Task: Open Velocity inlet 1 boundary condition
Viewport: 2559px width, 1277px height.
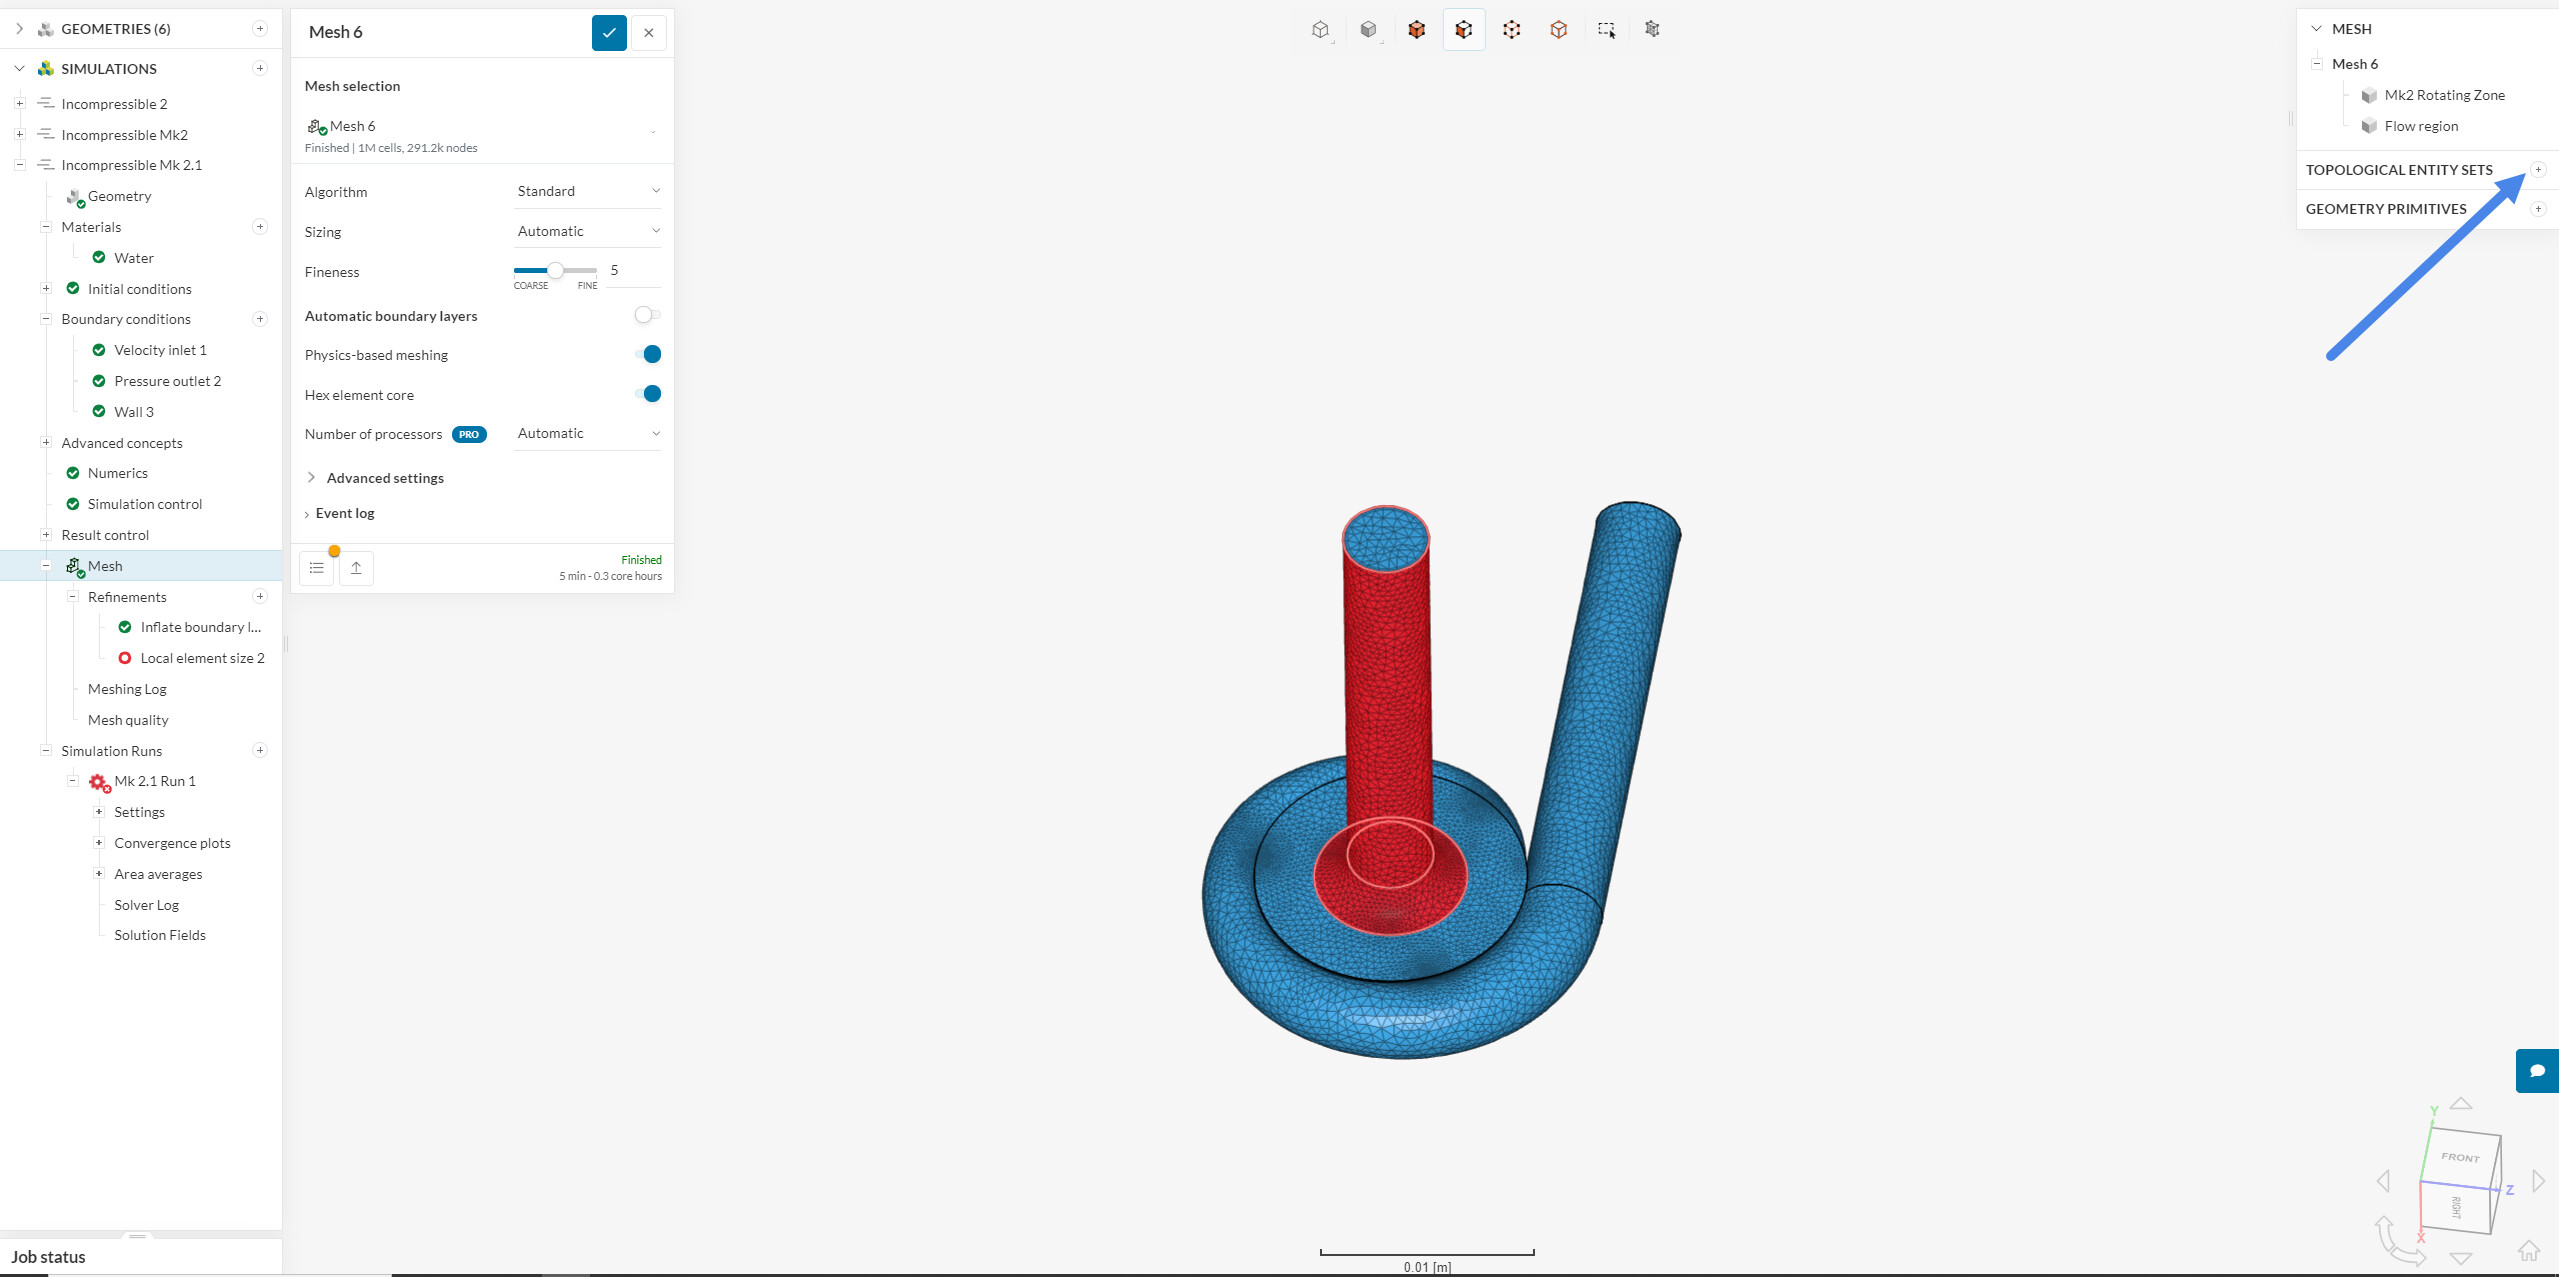Action: (x=160, y=350)
